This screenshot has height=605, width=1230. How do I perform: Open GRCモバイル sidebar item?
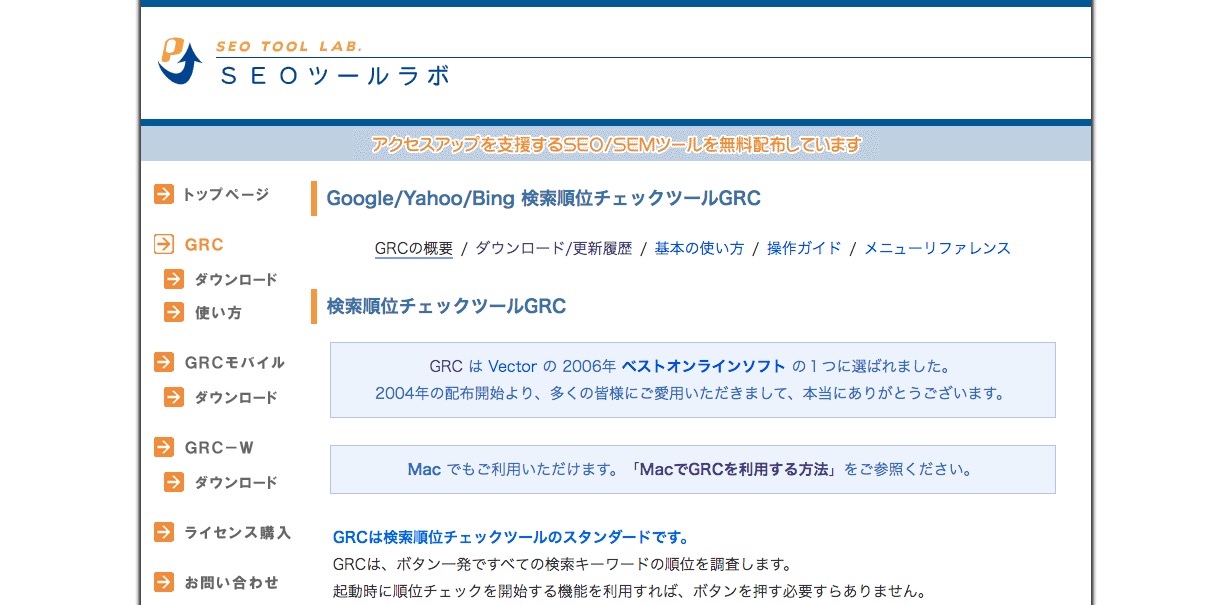(x=235, y=362)
